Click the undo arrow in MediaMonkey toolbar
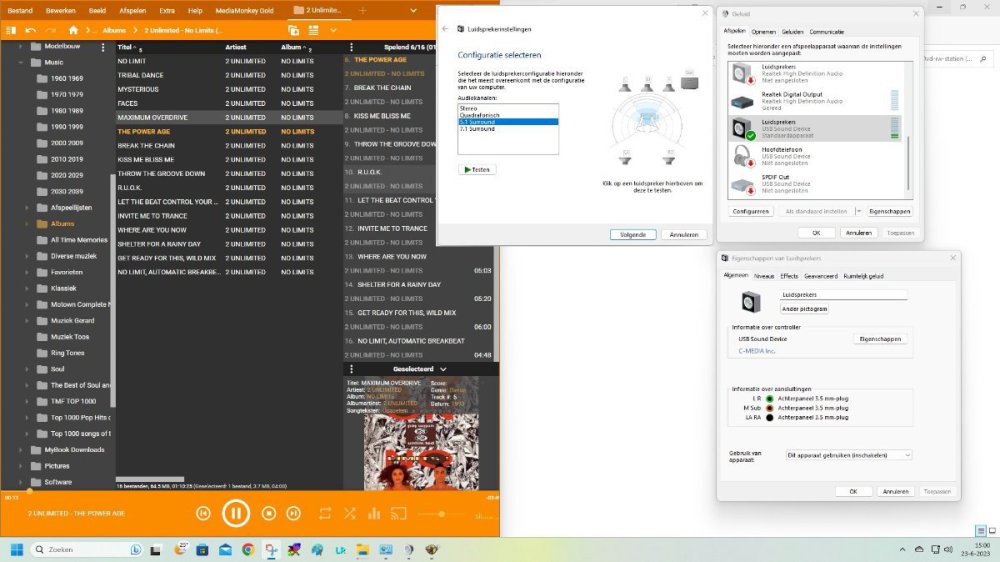 (x=31, y=30)
